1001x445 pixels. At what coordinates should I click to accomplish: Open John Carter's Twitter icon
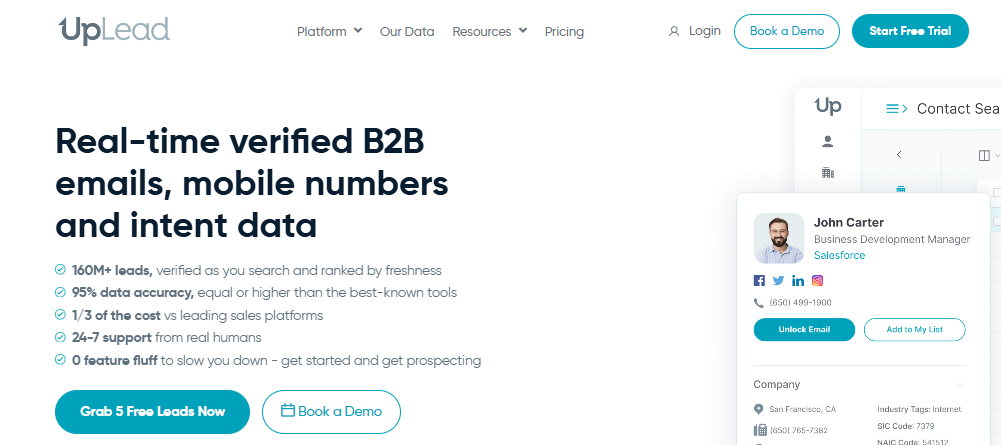click(778, 280)
